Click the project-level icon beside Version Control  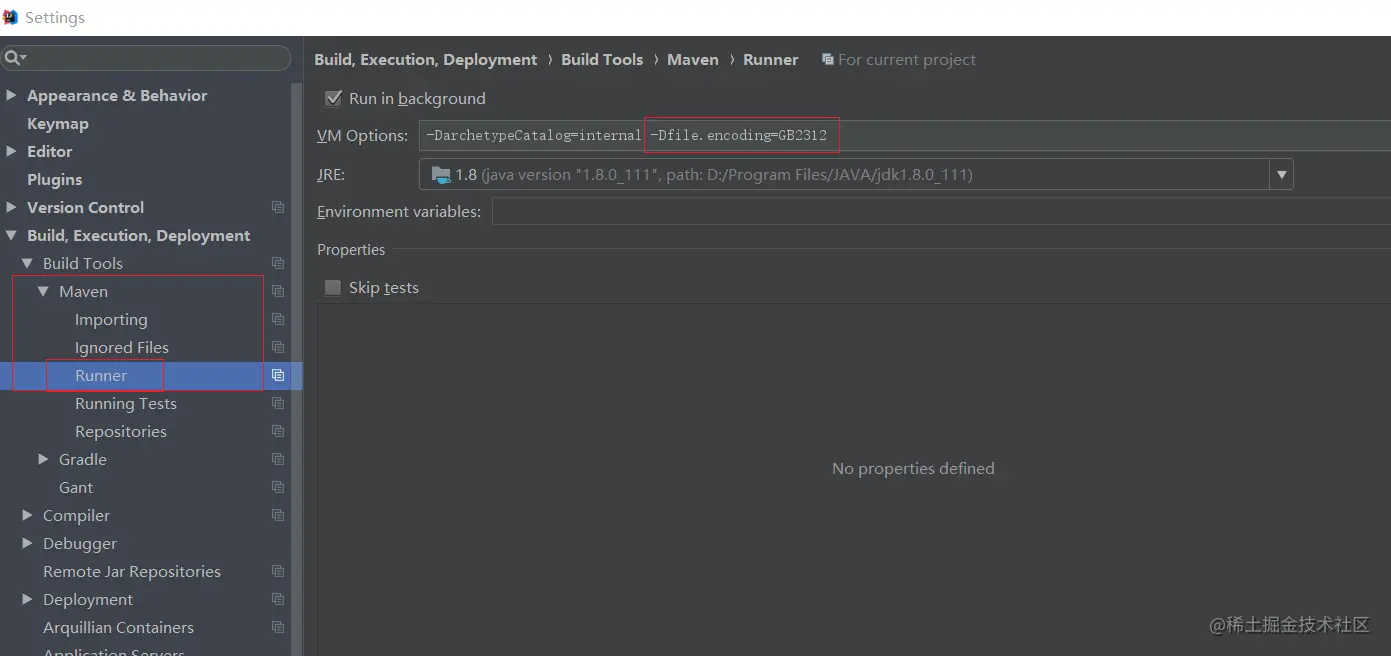point(278,207)
